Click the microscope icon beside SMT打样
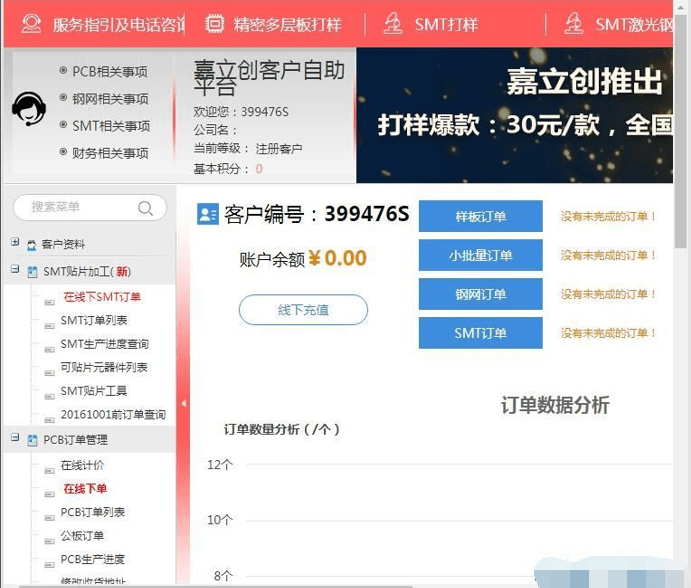Screen dimensions: 691x588 coord(393,24)
